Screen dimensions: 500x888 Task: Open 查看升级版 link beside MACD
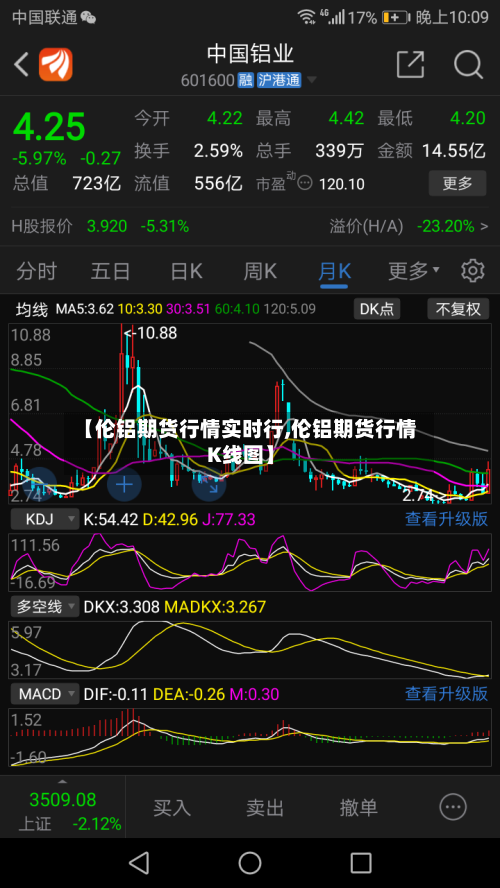click(x=446, y=694)
